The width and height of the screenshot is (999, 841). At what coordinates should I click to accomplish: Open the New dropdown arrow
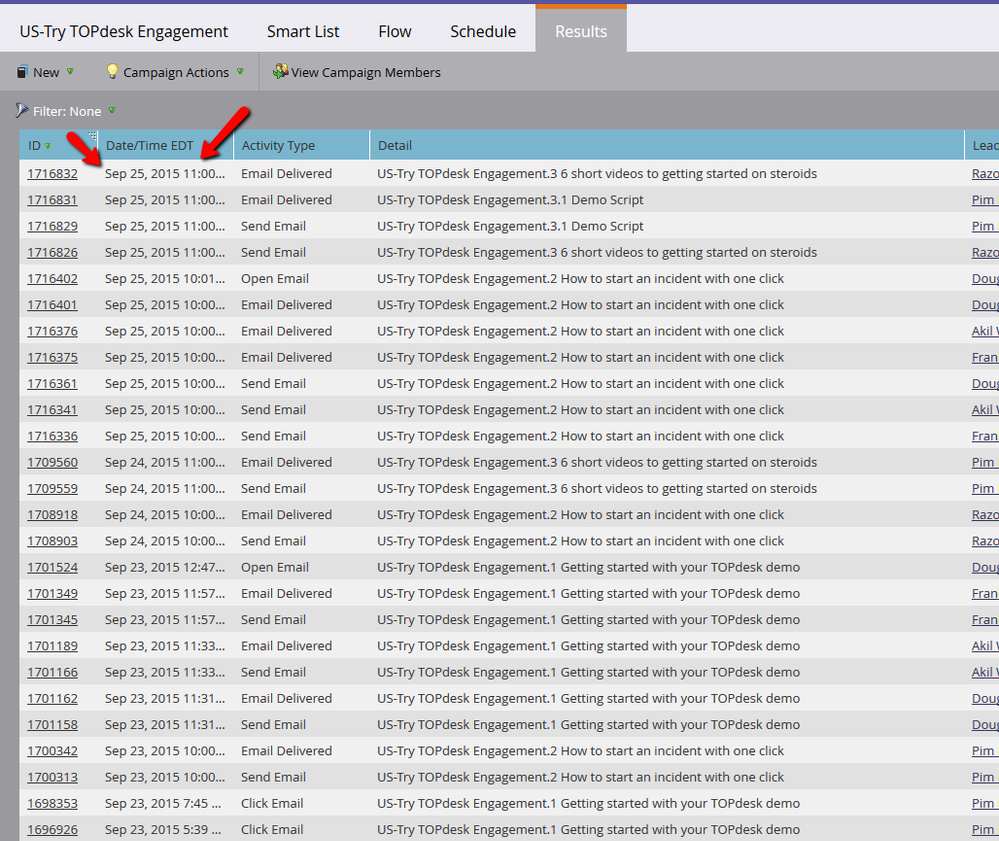point(70,71)
